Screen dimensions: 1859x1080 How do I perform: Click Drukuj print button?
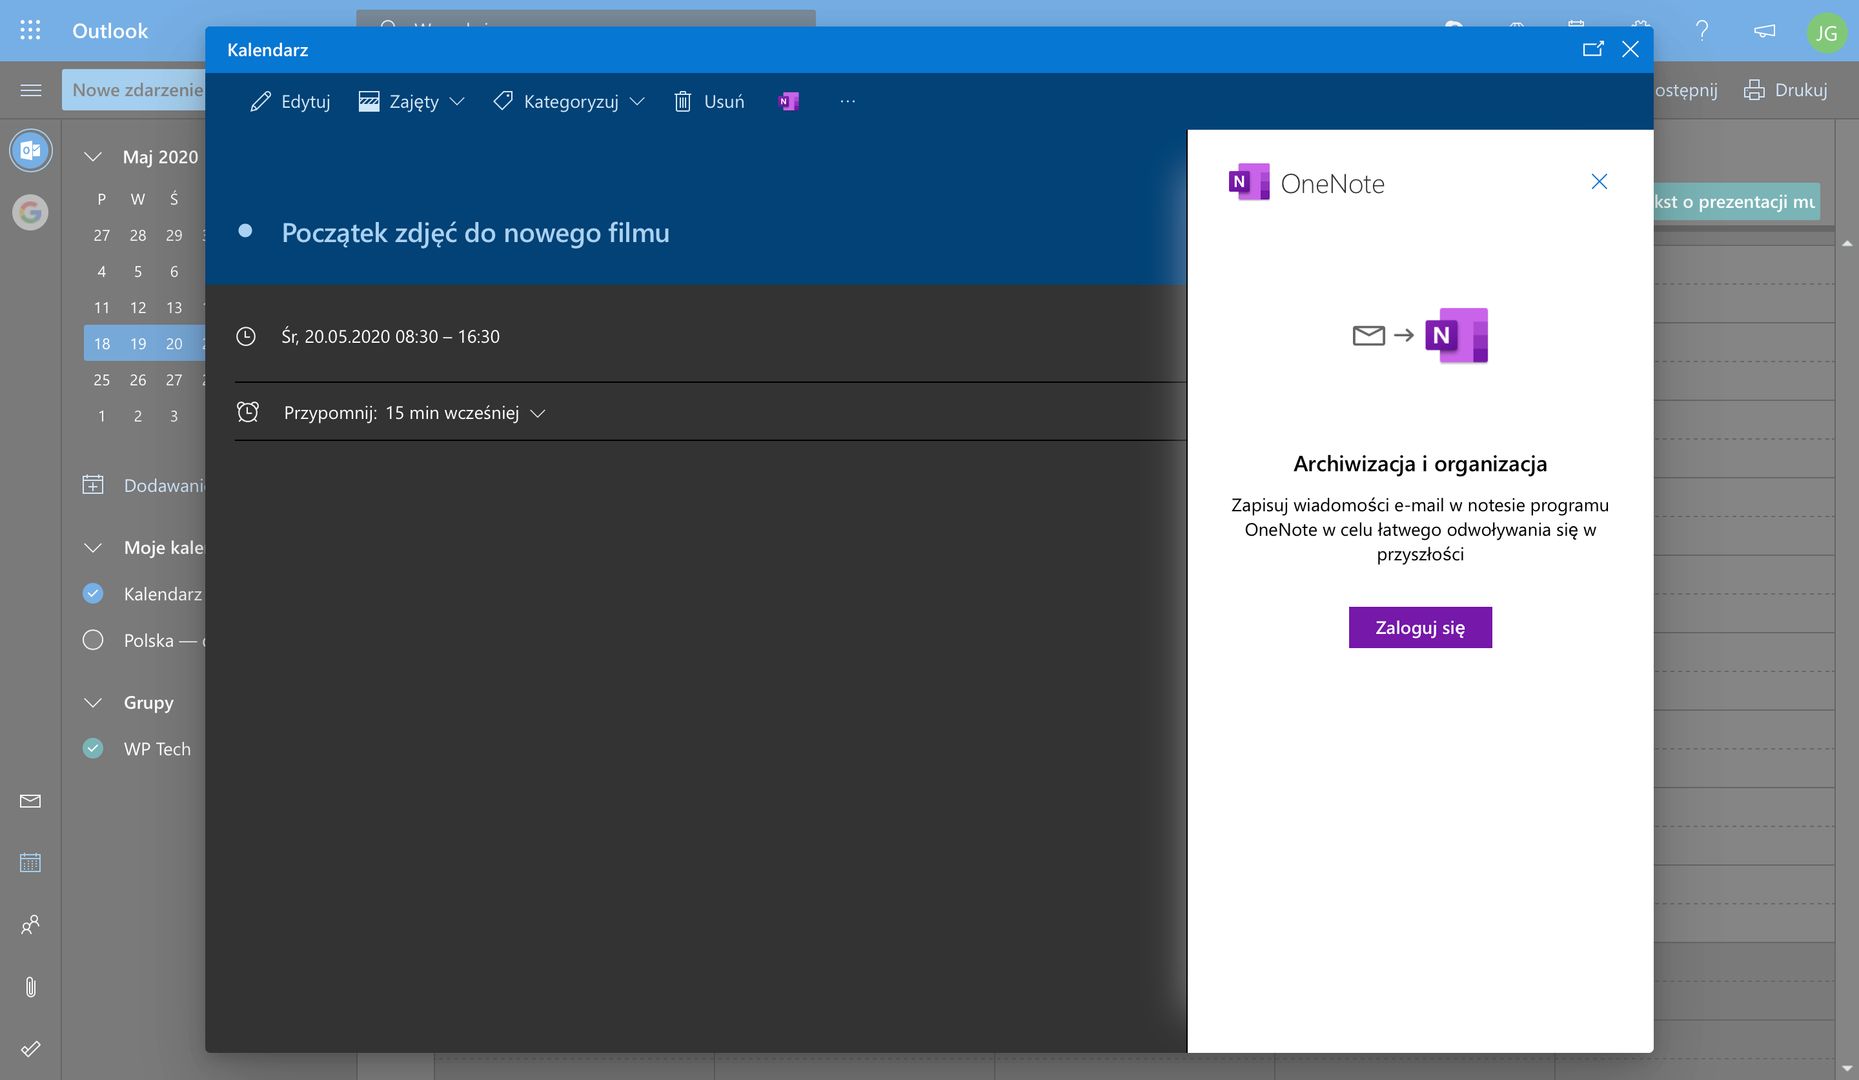pos(1786,90)
